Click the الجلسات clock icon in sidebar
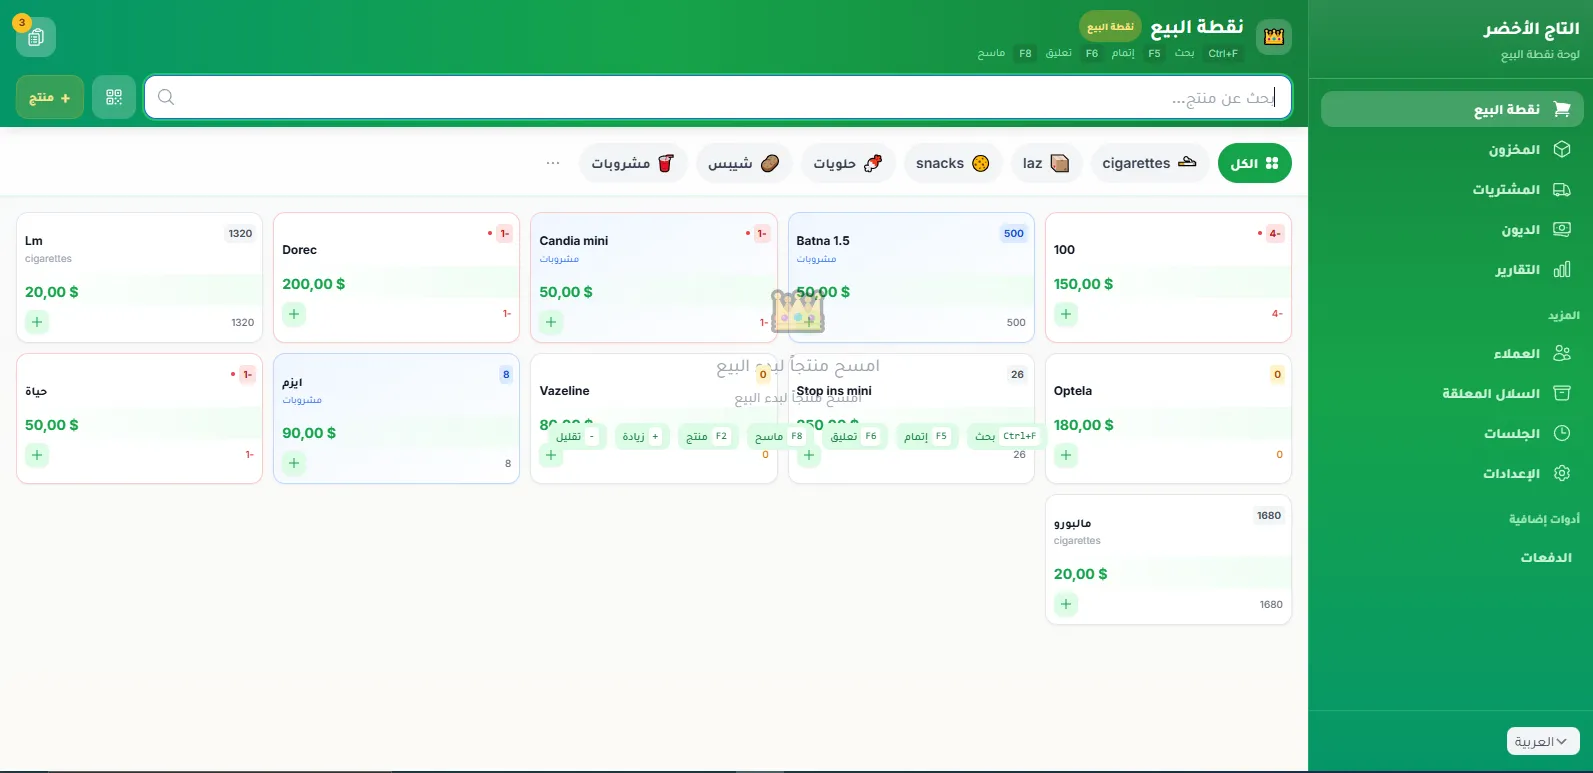The height and width of the screenshot is (773, 1593). pos(1562,433)
